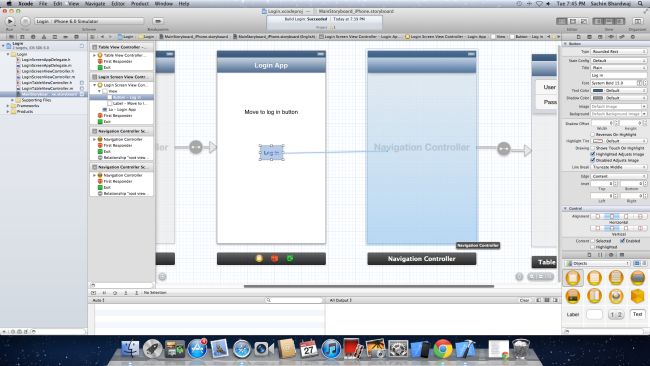Open the Editor menu
The height and width of the screenshot is (366, 650).
point(118,4)
